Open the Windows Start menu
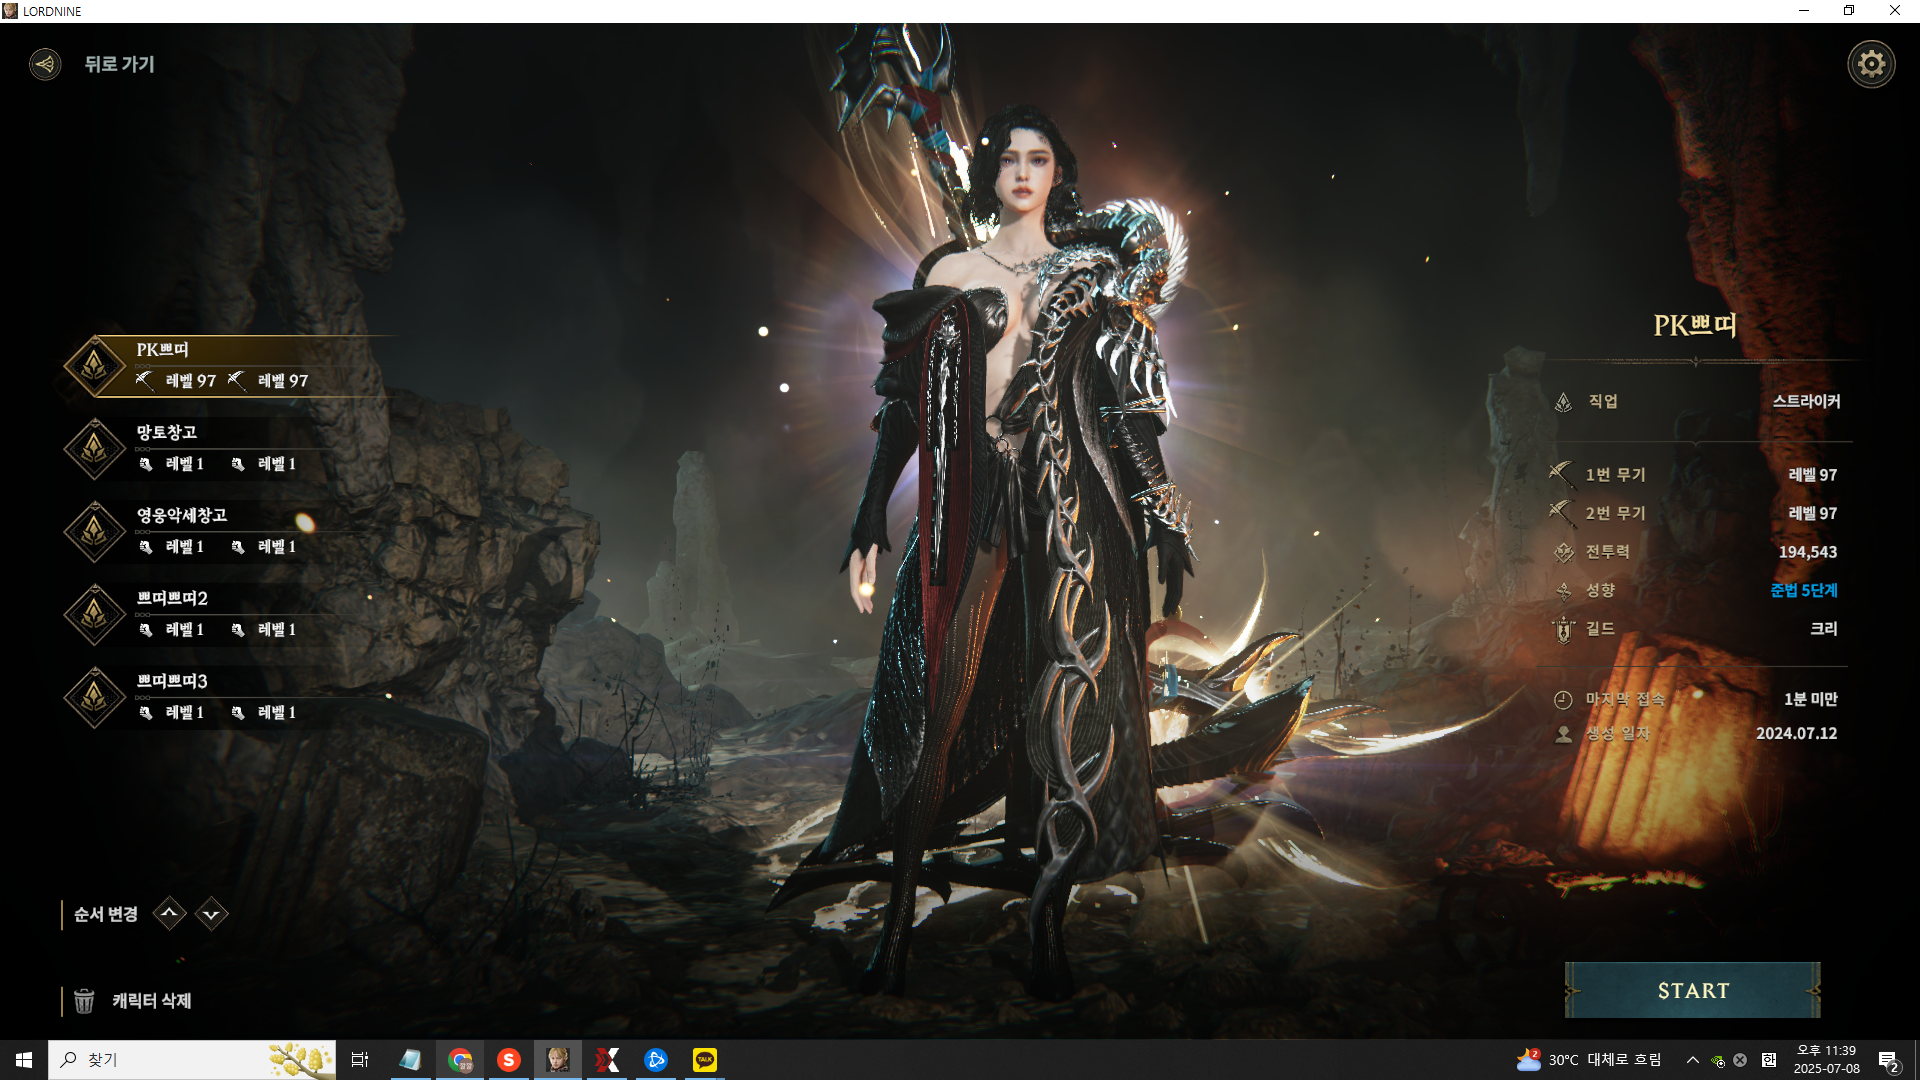Screen dimensions: 1920x1080 (24, 1060)
